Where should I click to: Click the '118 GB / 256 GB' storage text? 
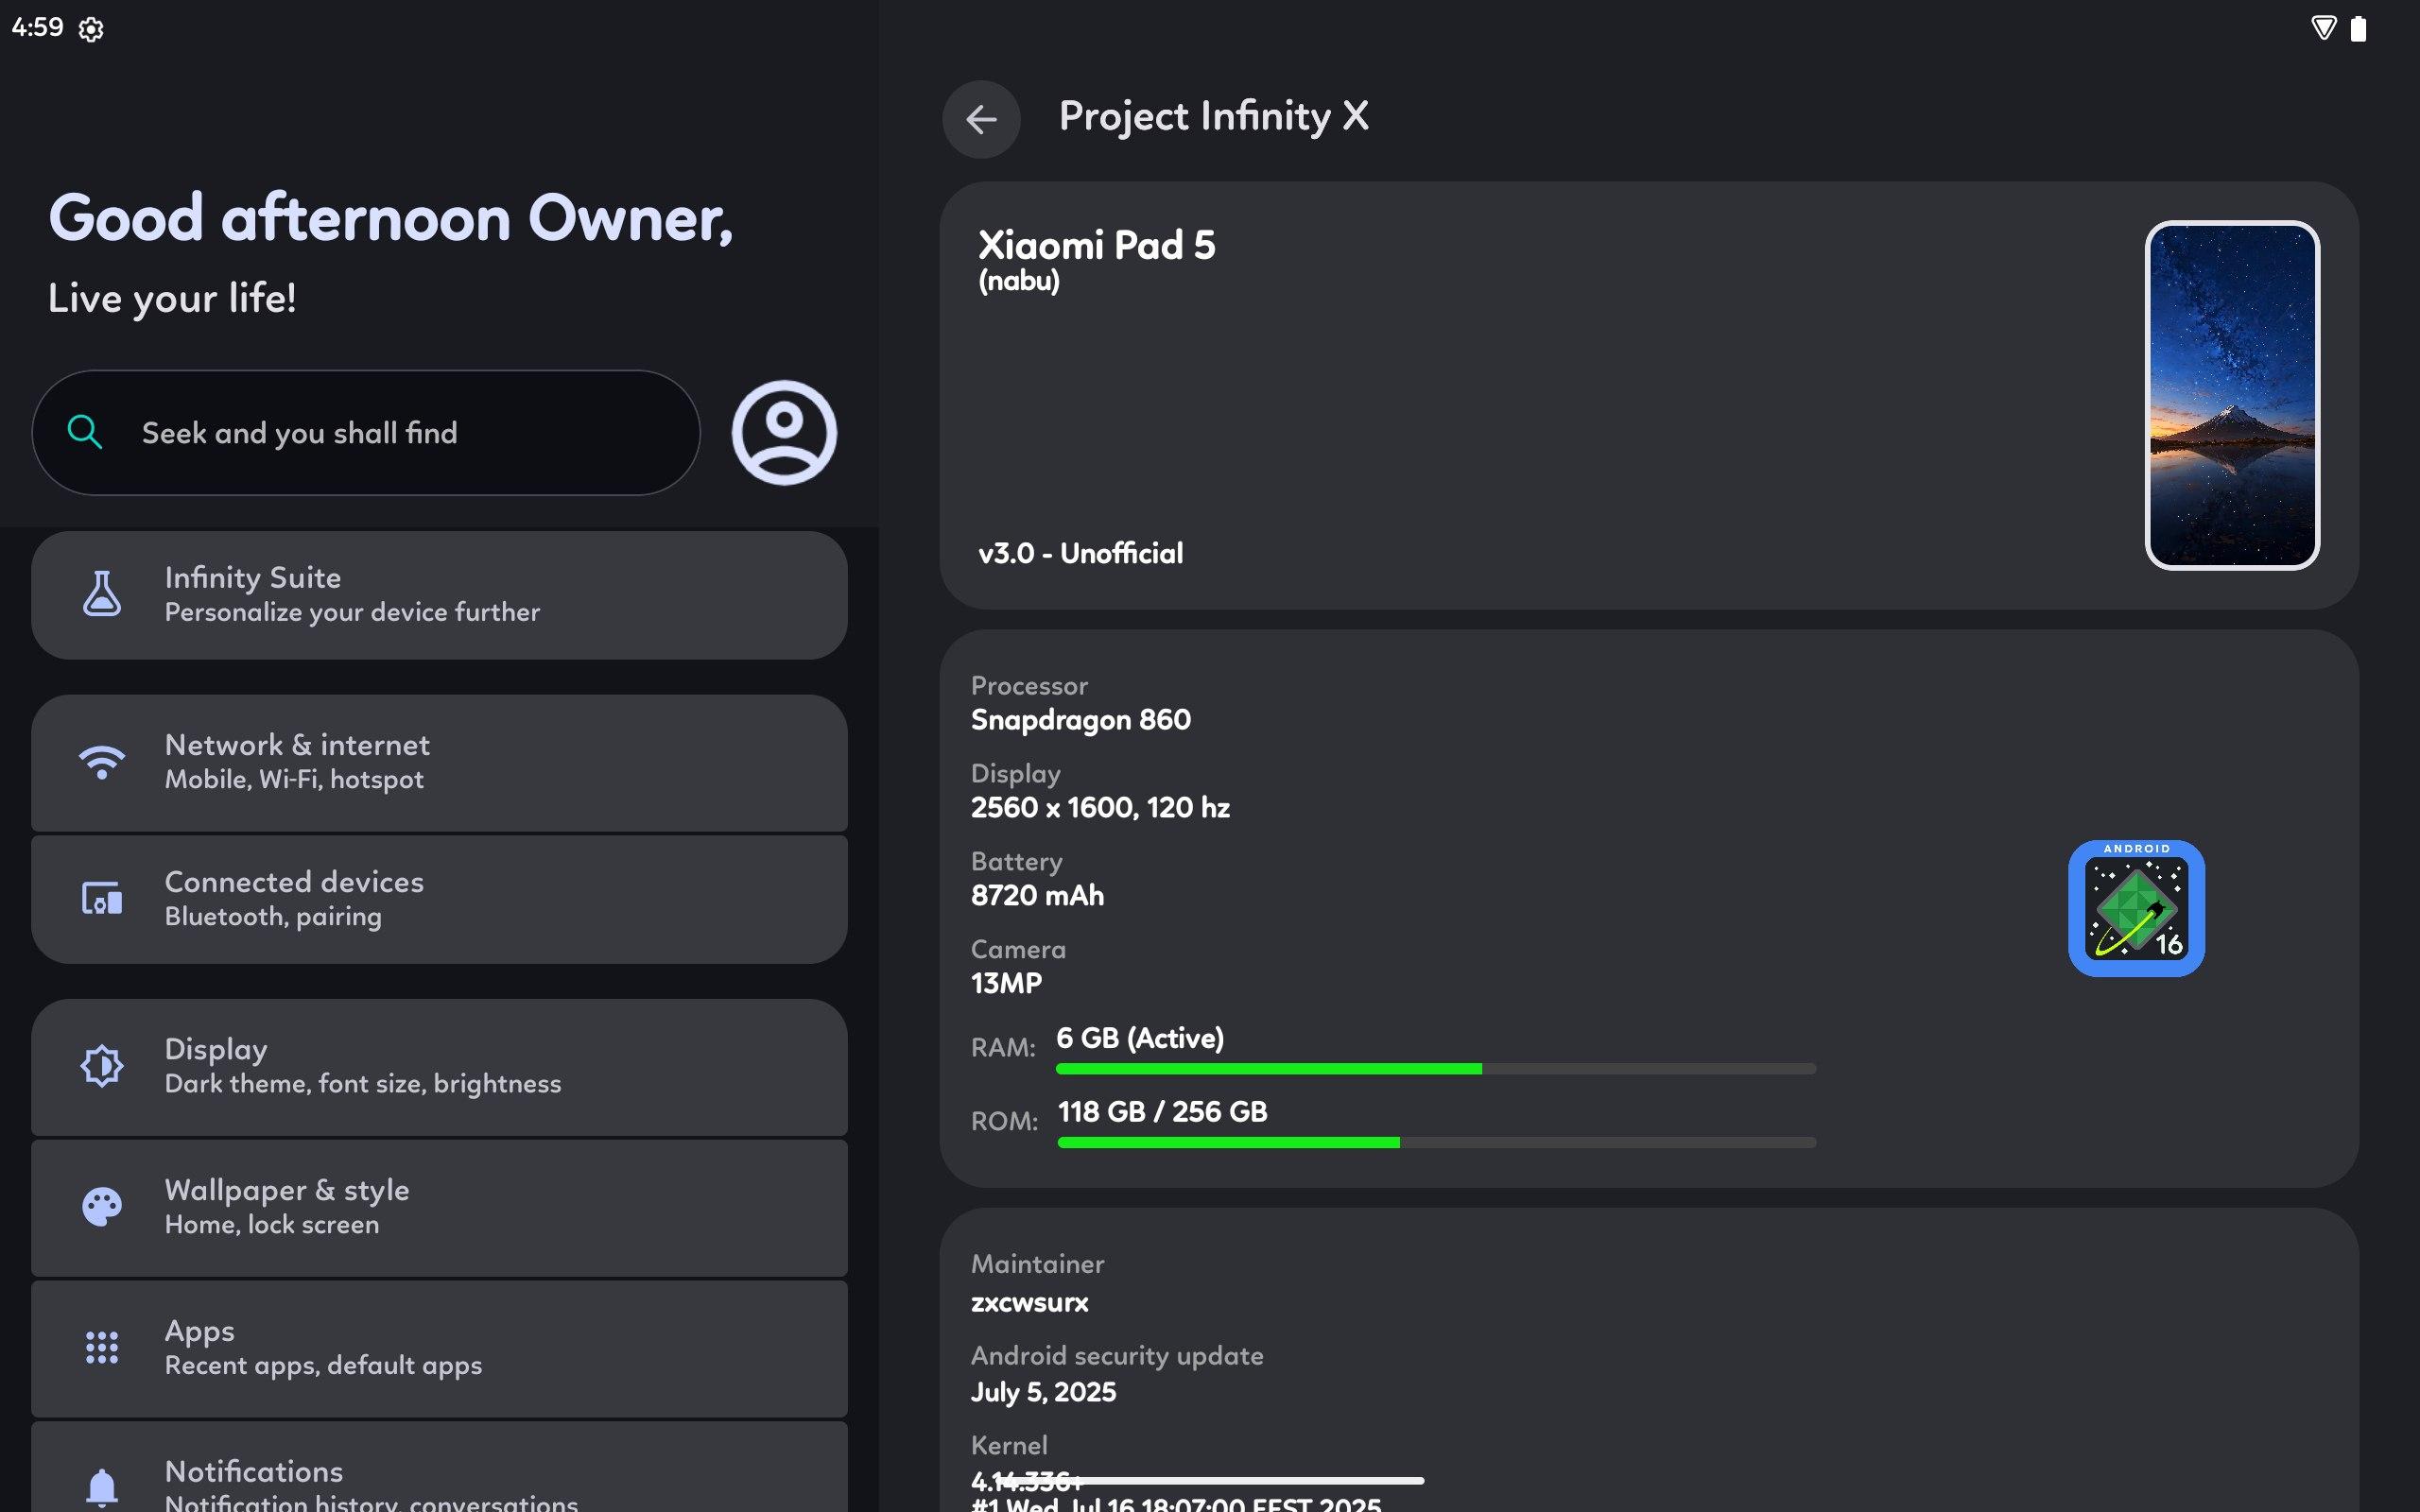[1162, 1111]
